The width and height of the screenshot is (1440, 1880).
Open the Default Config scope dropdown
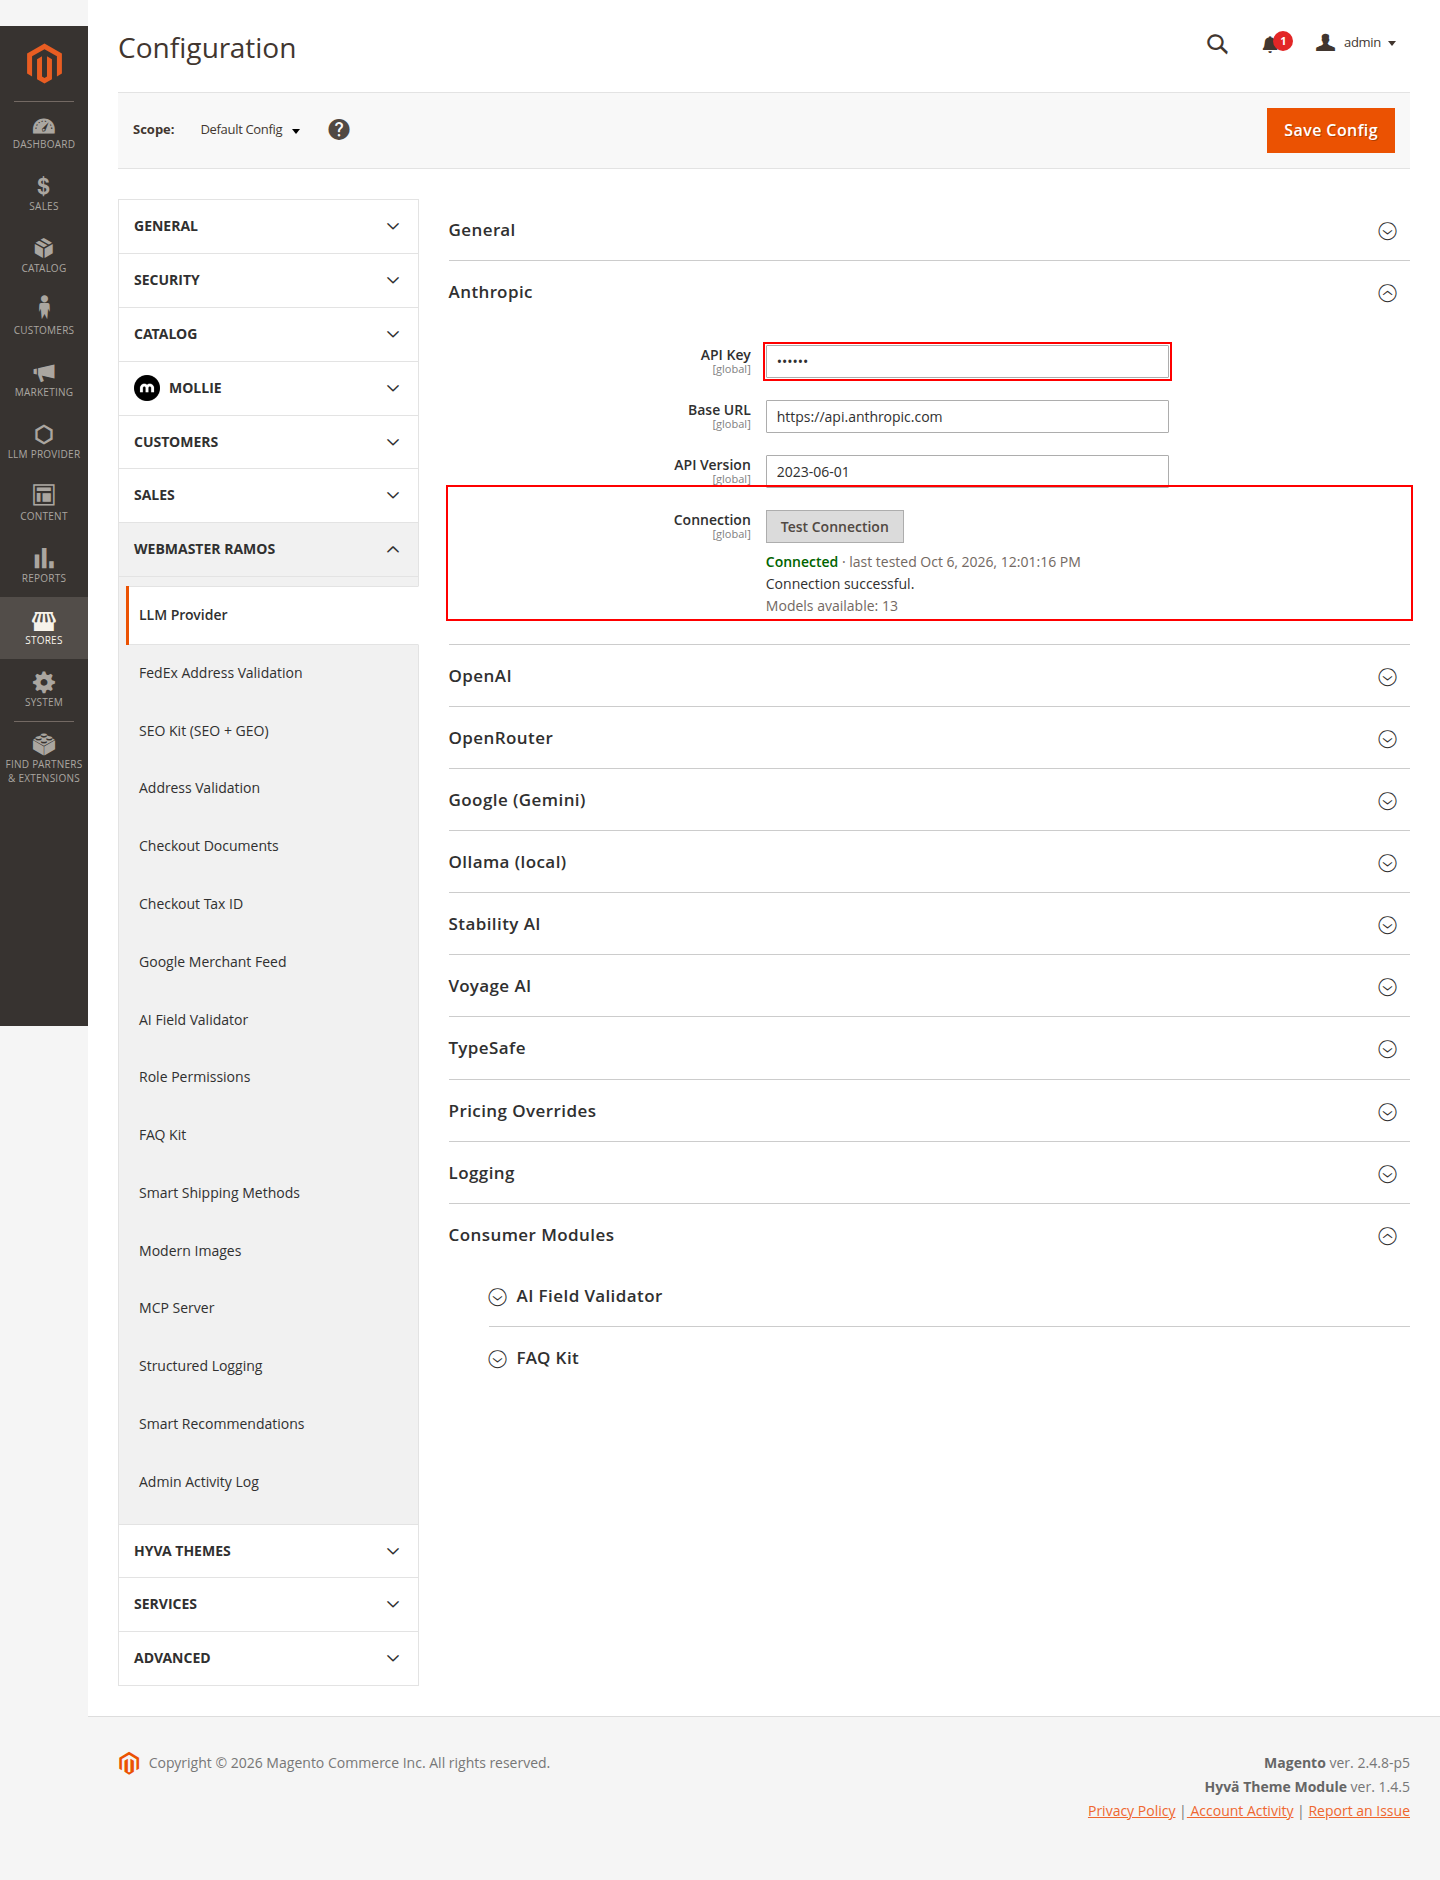(250, 130)
